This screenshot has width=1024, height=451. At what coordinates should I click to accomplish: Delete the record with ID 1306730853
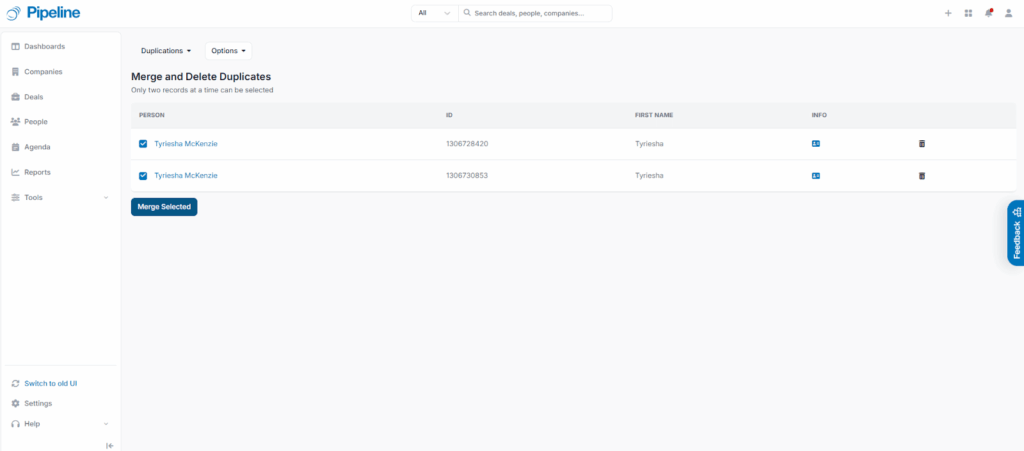point(922,176)
